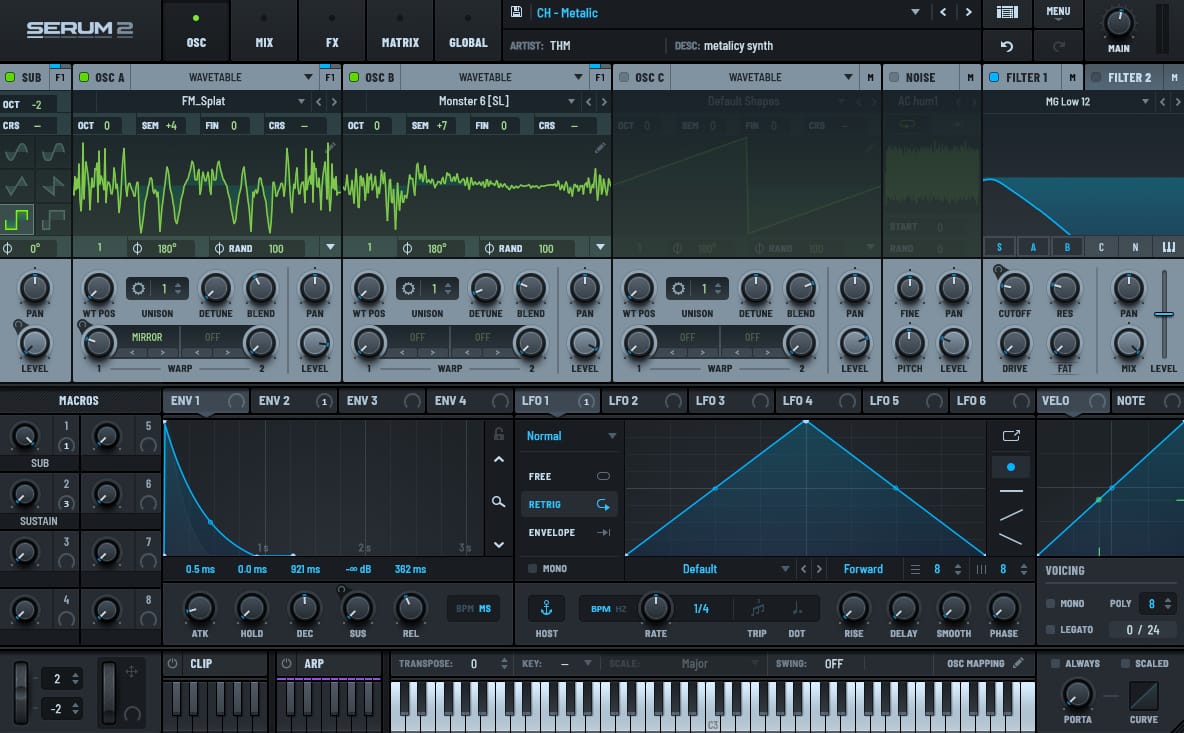Select the triangle sub waveform shape
The width and height of the screenshot is (1184, 733).
pyautogui.click(x=17, y=186)
